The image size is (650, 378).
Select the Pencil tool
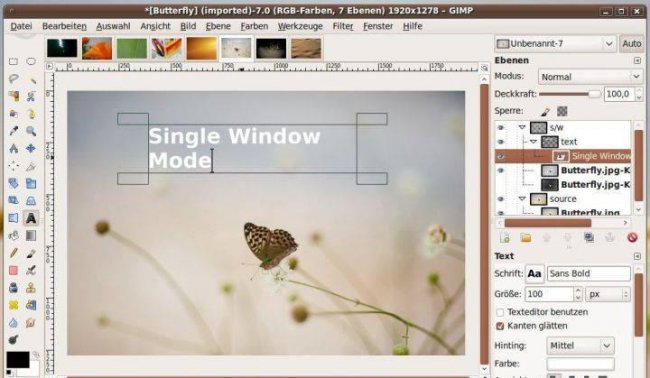click(x=13, y=253)
